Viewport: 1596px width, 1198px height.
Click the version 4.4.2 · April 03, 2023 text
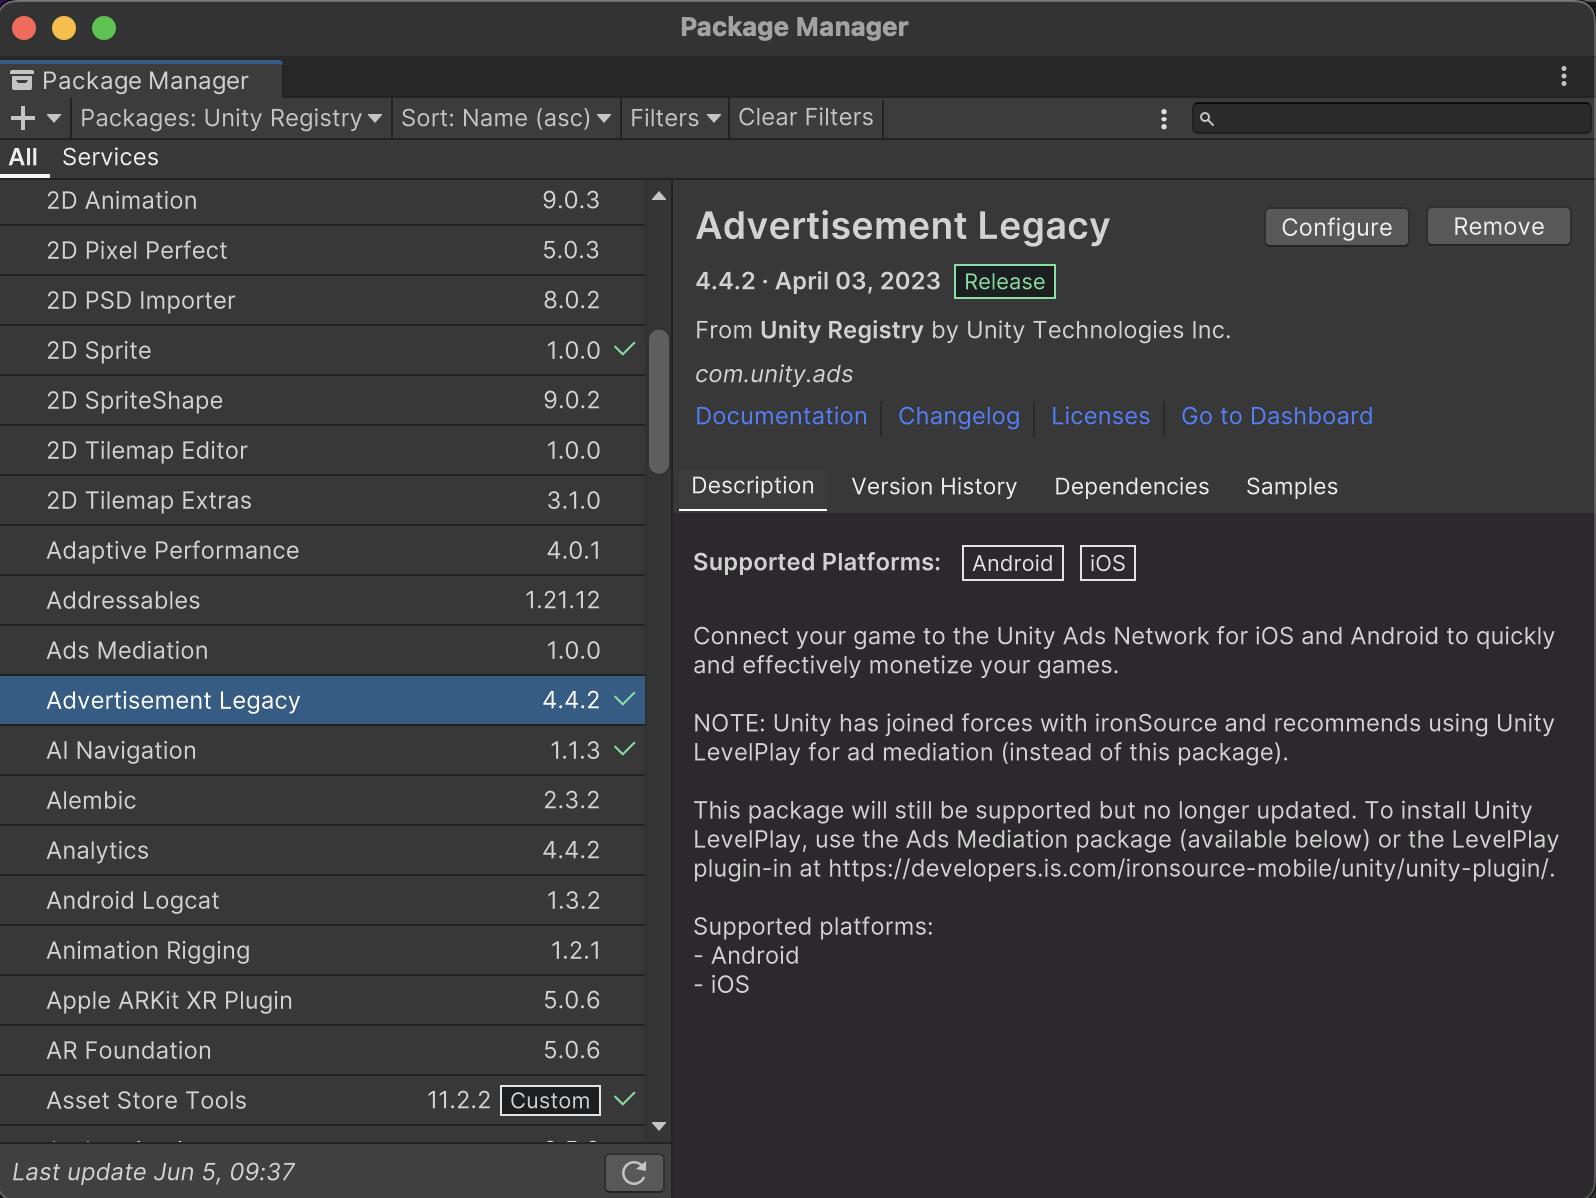click(817, 281)
